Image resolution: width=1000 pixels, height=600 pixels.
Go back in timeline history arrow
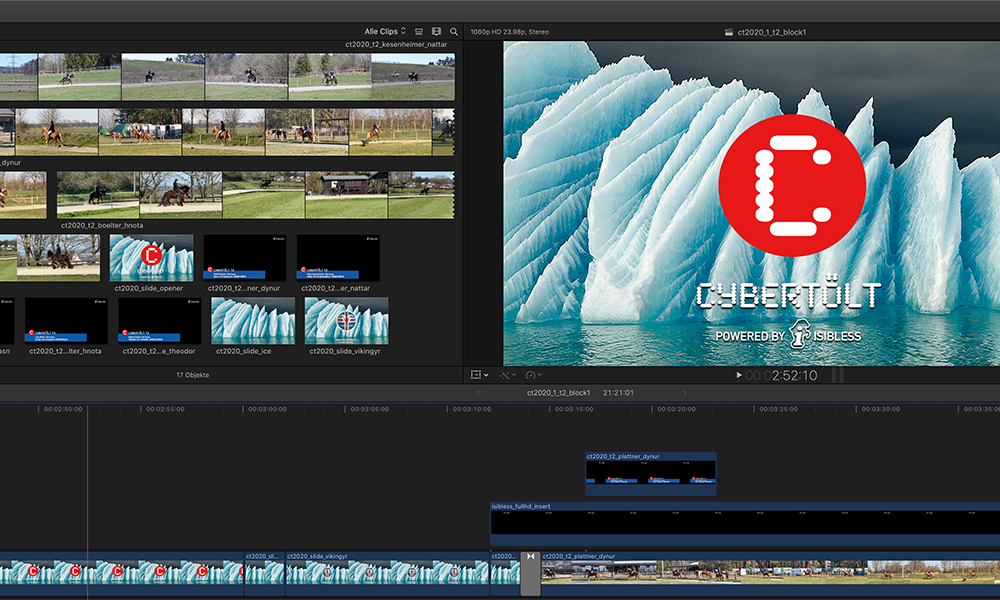479,393
